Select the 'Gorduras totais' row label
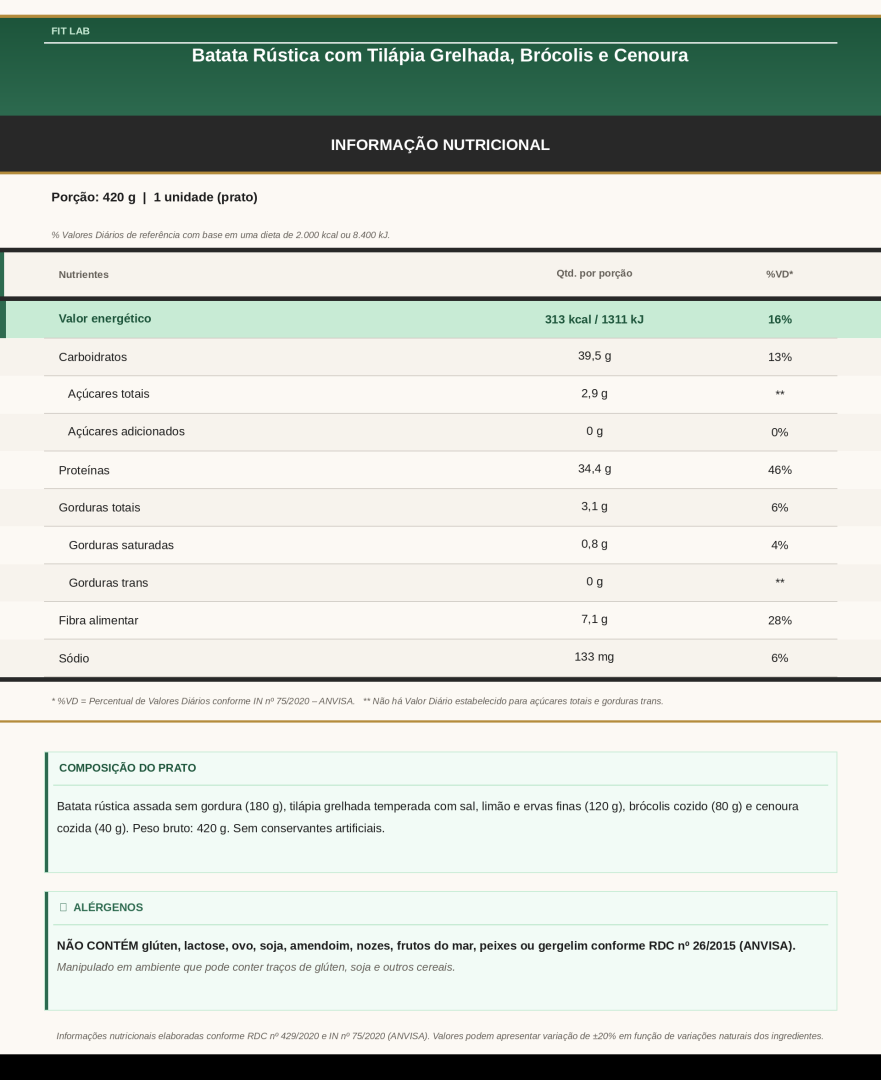The image size is (881, 1080). click(x=99, y=507)
